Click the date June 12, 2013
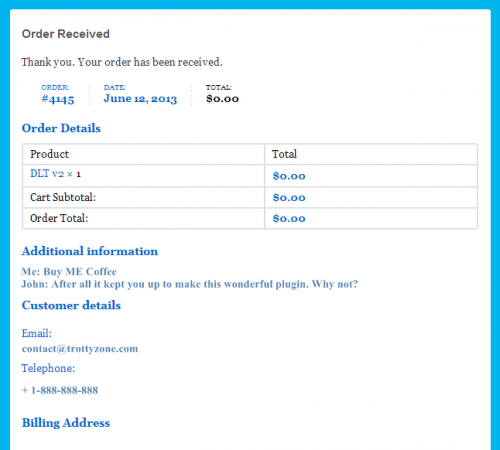 coord(140,99)
